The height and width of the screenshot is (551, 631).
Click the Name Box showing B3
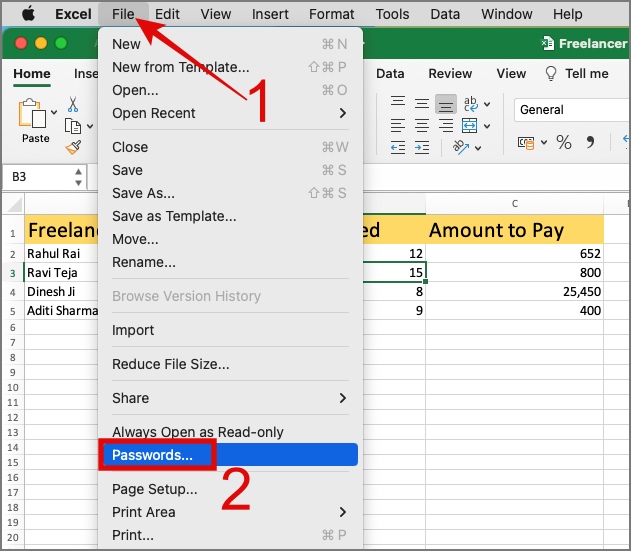coord(38,177)
